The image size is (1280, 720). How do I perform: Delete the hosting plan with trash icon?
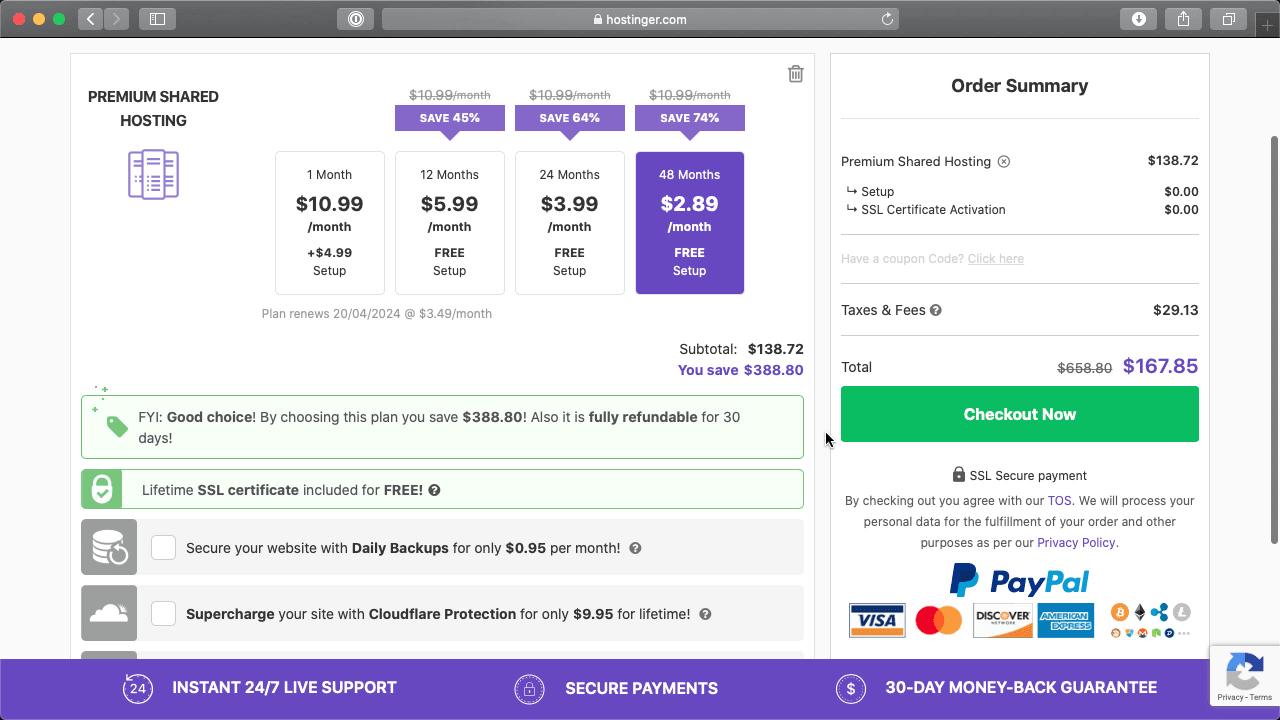pos(795,73)
